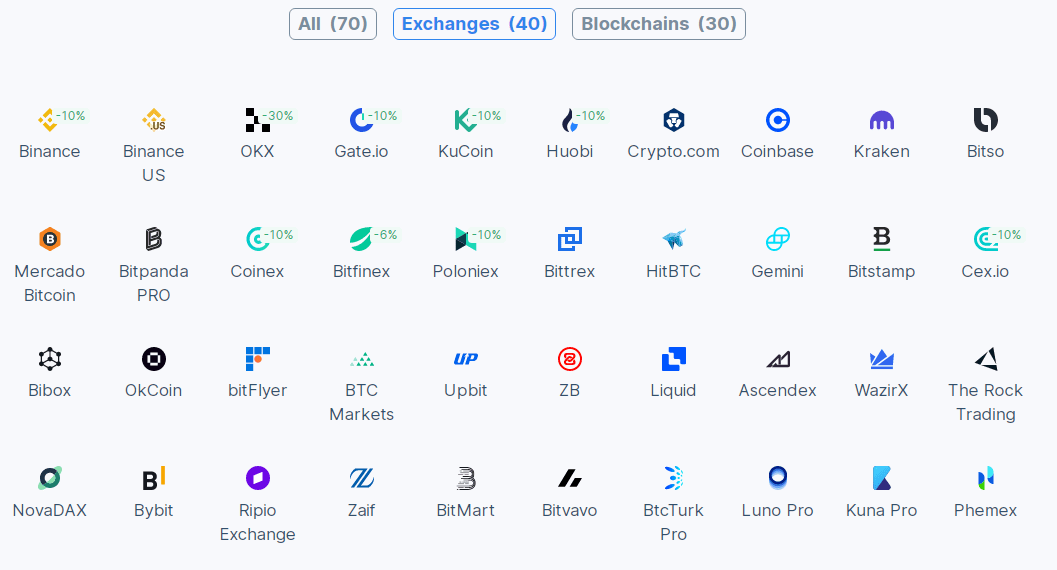Open the ZB red circle icon
Screen dimensions: 1057x570
pyautogui.click(x=570, y=359)
